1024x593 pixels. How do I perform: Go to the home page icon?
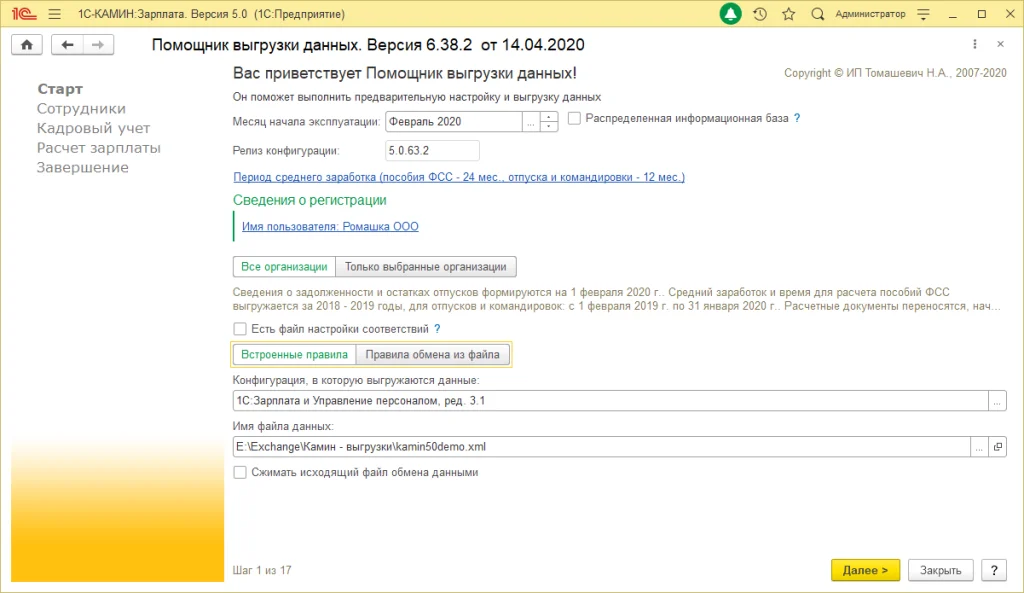(x=27, y=44)
